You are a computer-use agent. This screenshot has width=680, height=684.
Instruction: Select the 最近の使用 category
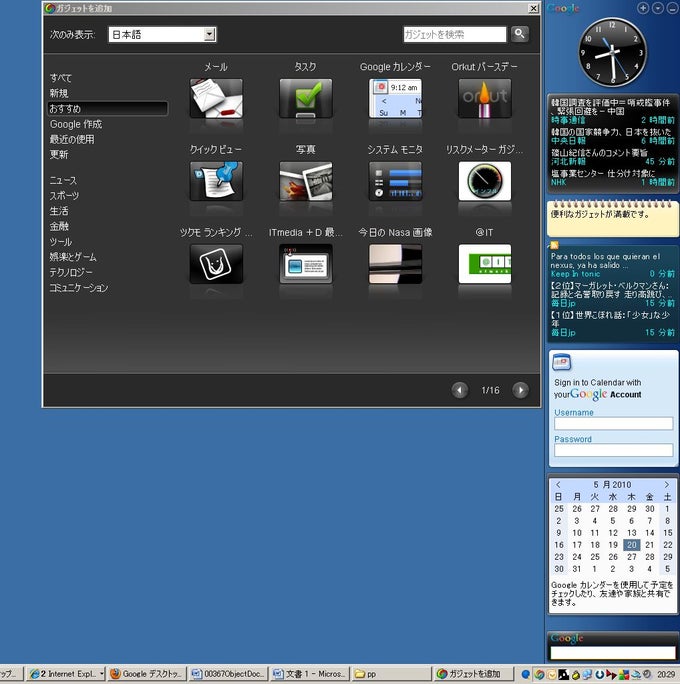[72, 140]
